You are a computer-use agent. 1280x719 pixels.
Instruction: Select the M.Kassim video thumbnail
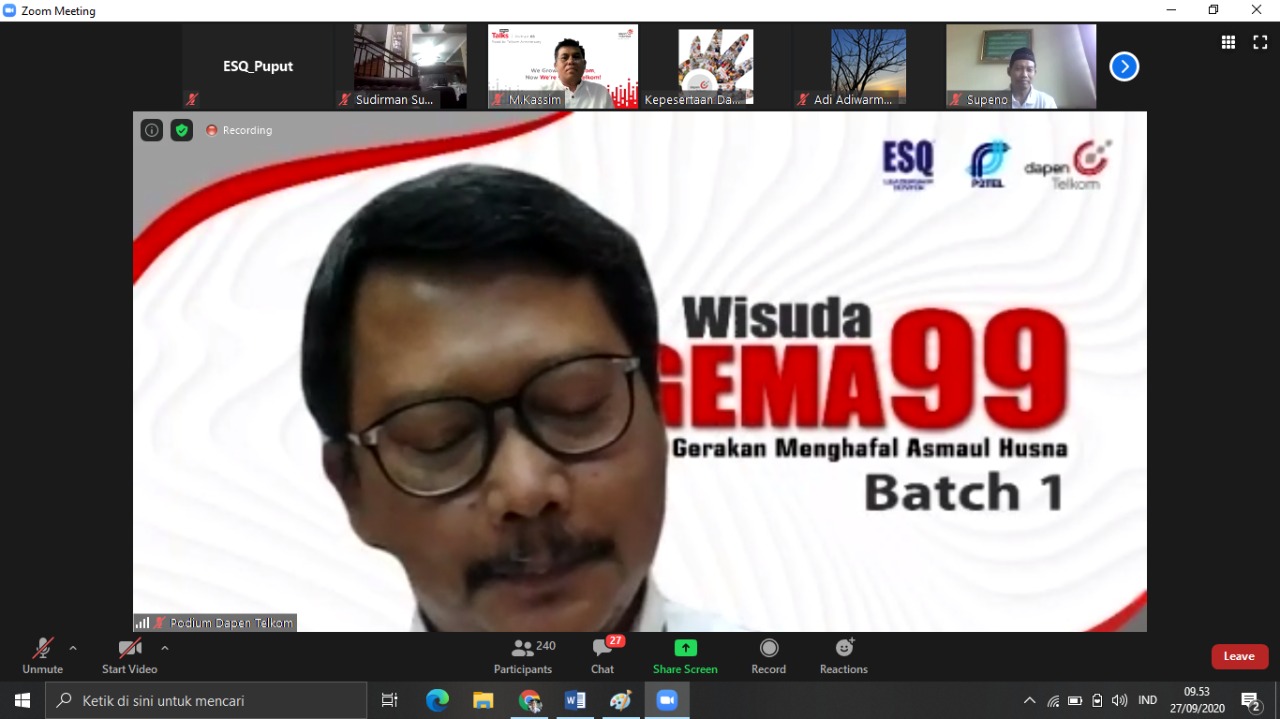point(563,66)
